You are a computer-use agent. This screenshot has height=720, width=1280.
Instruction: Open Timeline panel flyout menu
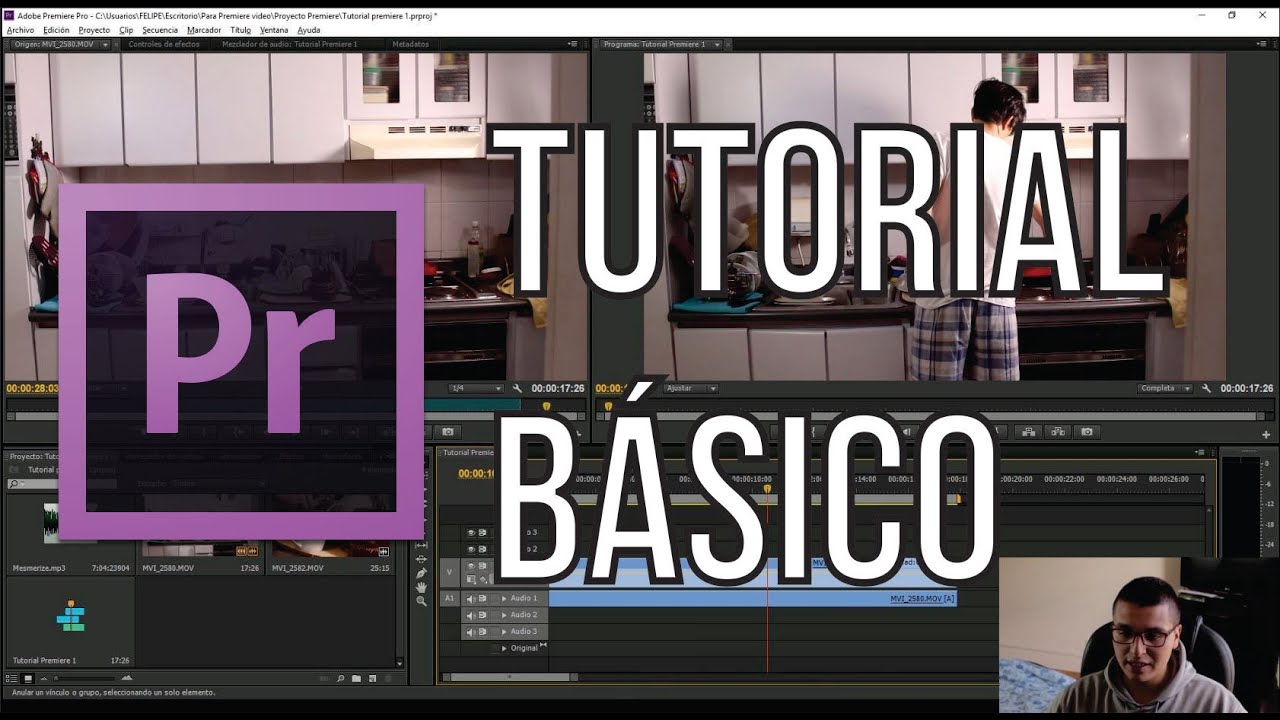pos(1200,452)
